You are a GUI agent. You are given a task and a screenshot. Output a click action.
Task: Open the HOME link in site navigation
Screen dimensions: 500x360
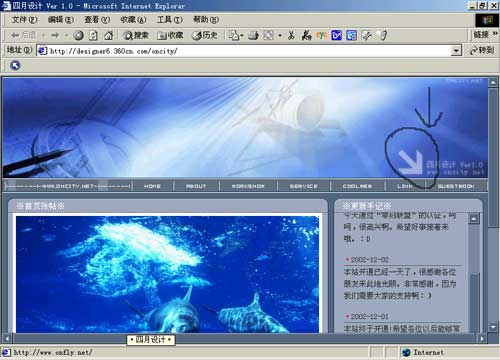pos(152,186)
